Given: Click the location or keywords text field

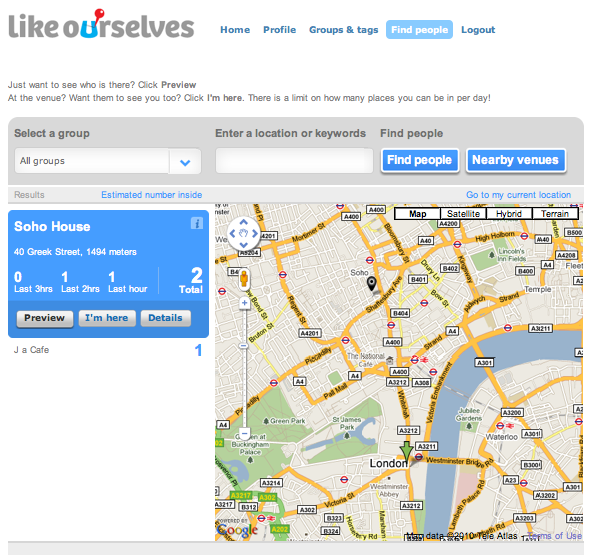Looking at the screenshot, I should 295,161.
